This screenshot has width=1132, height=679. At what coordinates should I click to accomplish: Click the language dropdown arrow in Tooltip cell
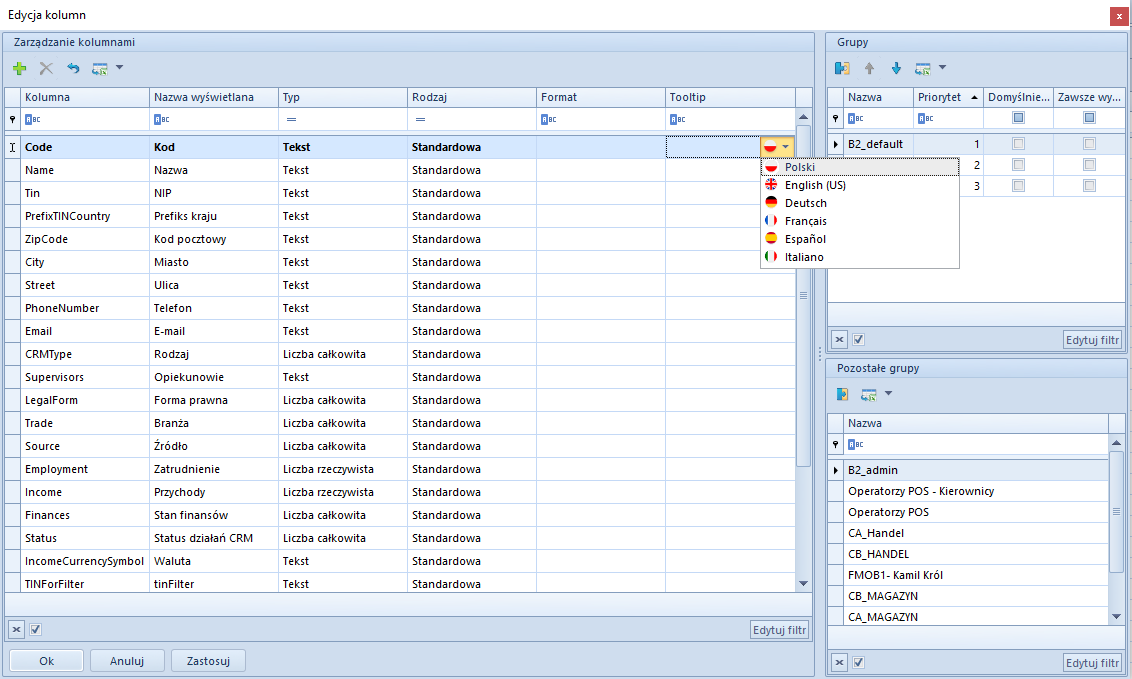pyautogui.click(x=786, y=147)
